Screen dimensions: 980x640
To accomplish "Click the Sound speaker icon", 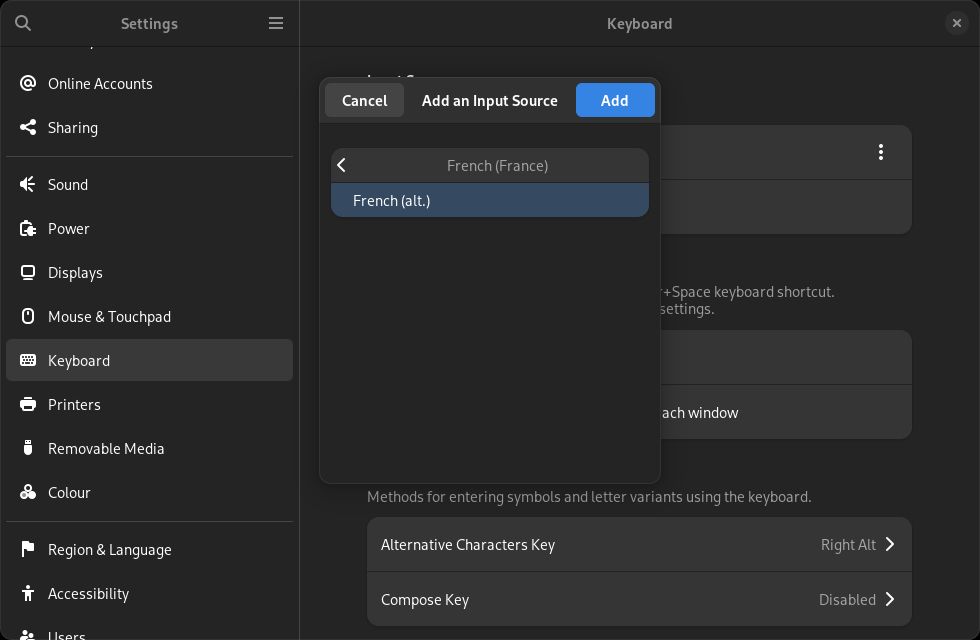I will 28,185.
